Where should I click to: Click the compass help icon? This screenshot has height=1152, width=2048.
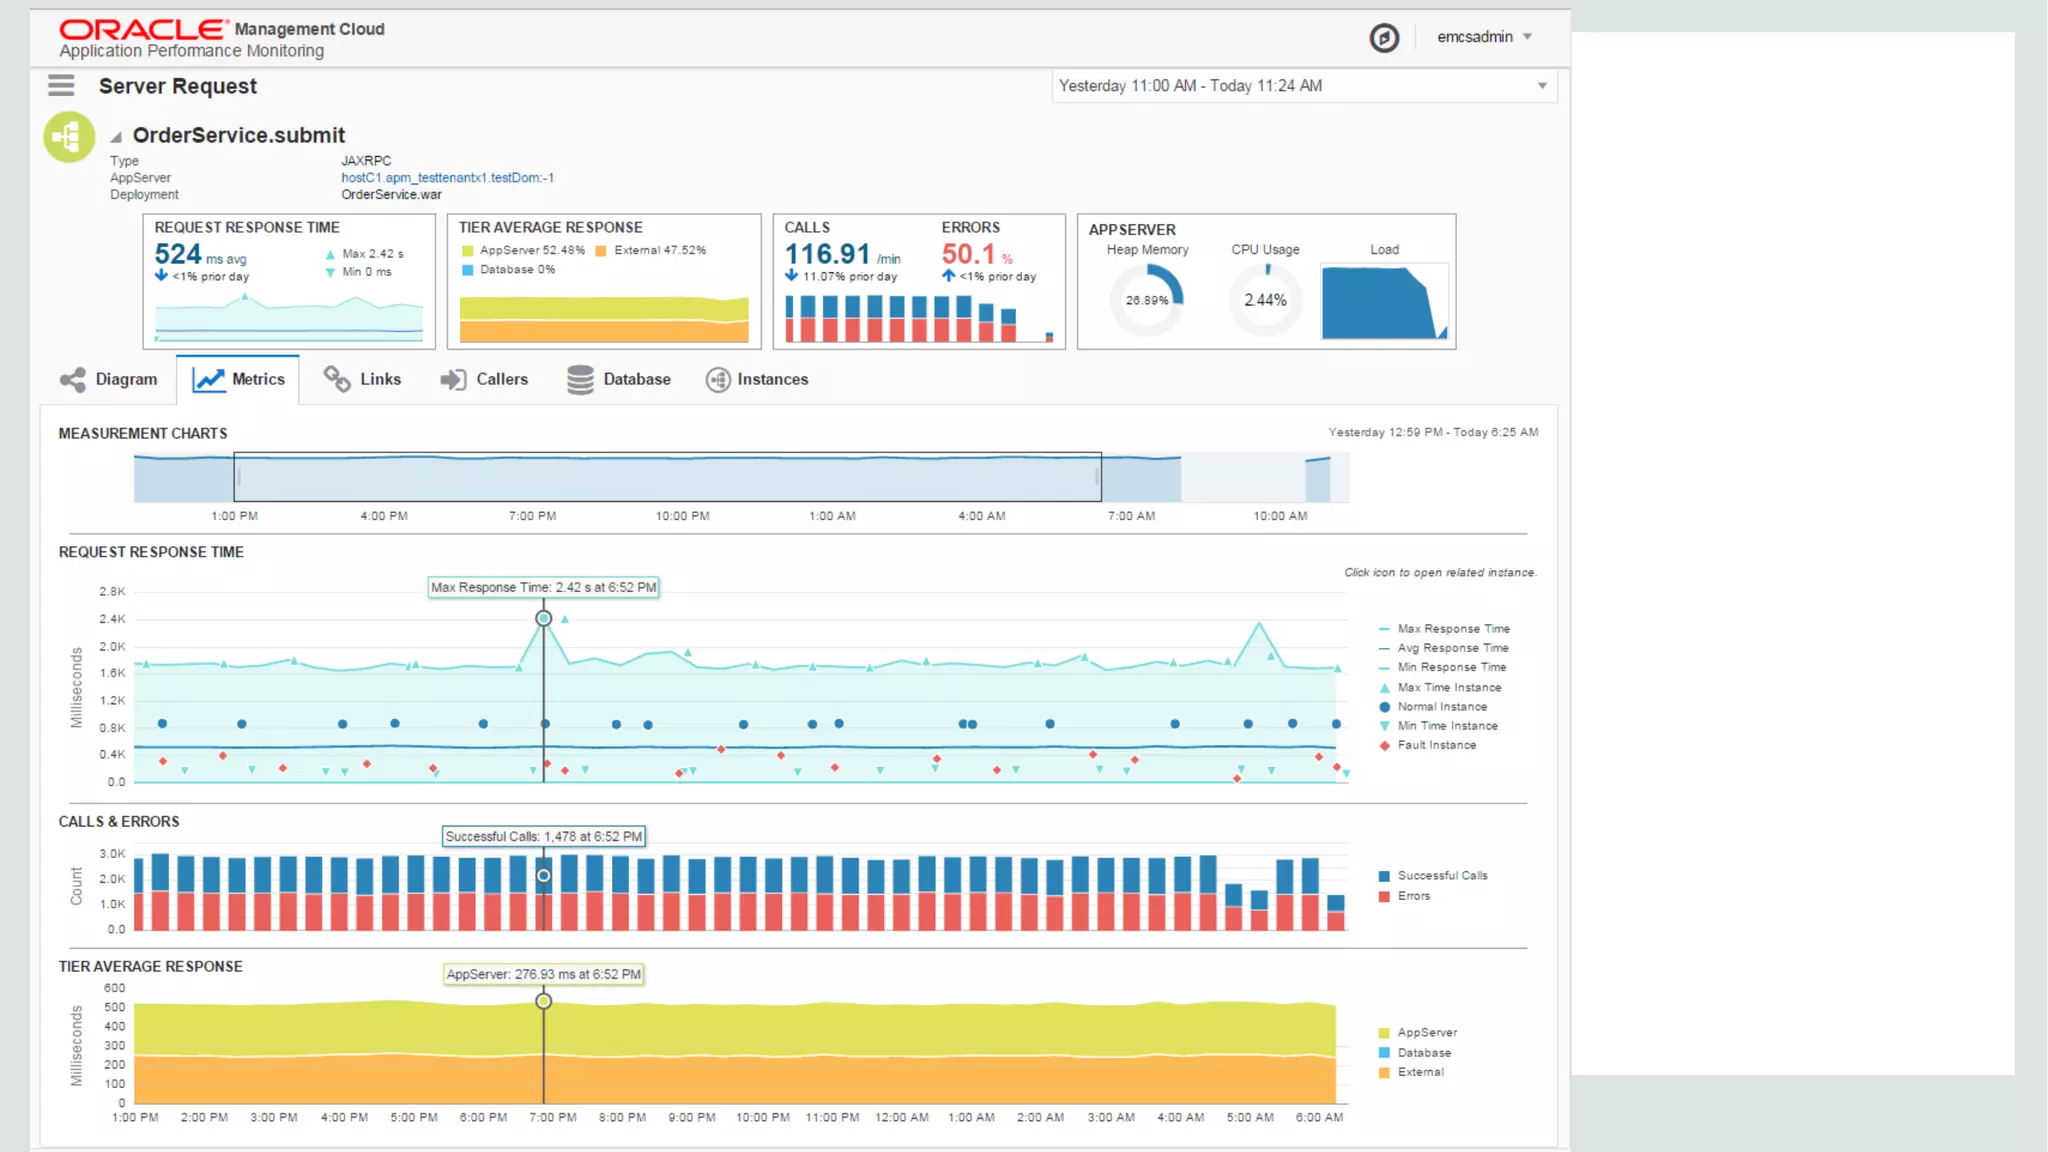coord(1384,38)
